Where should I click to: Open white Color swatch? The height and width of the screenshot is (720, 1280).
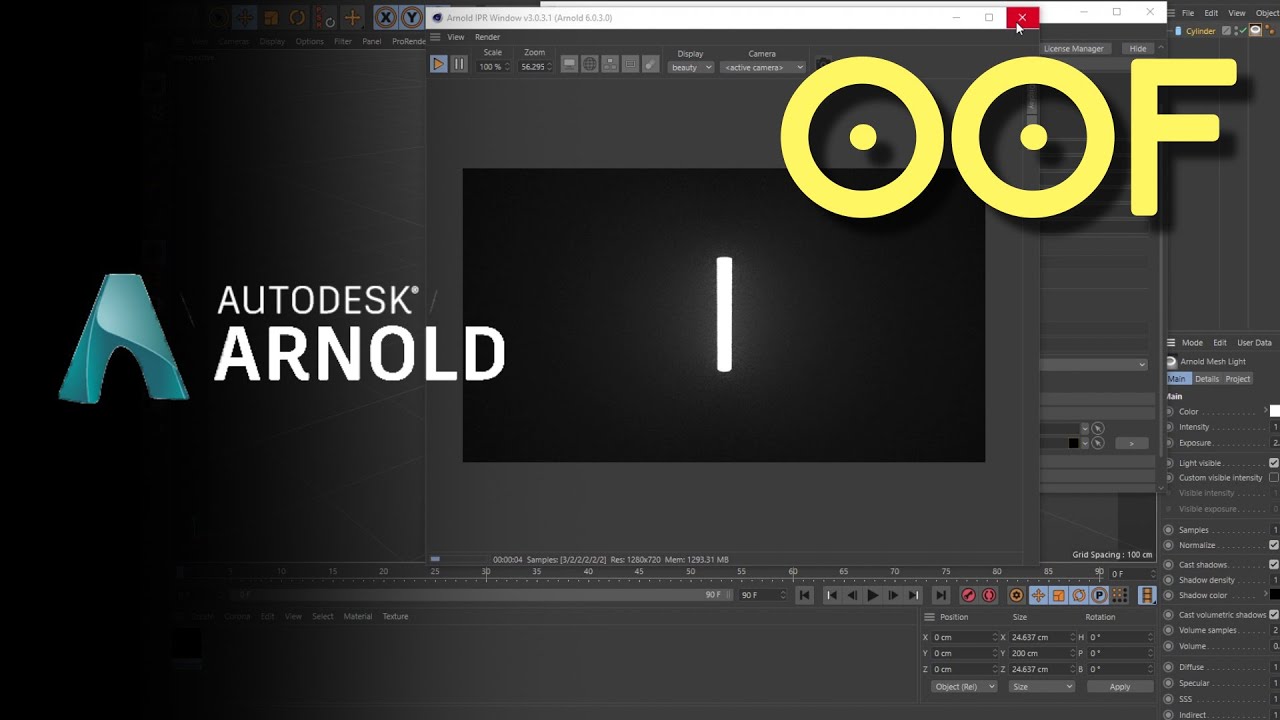1275,411
